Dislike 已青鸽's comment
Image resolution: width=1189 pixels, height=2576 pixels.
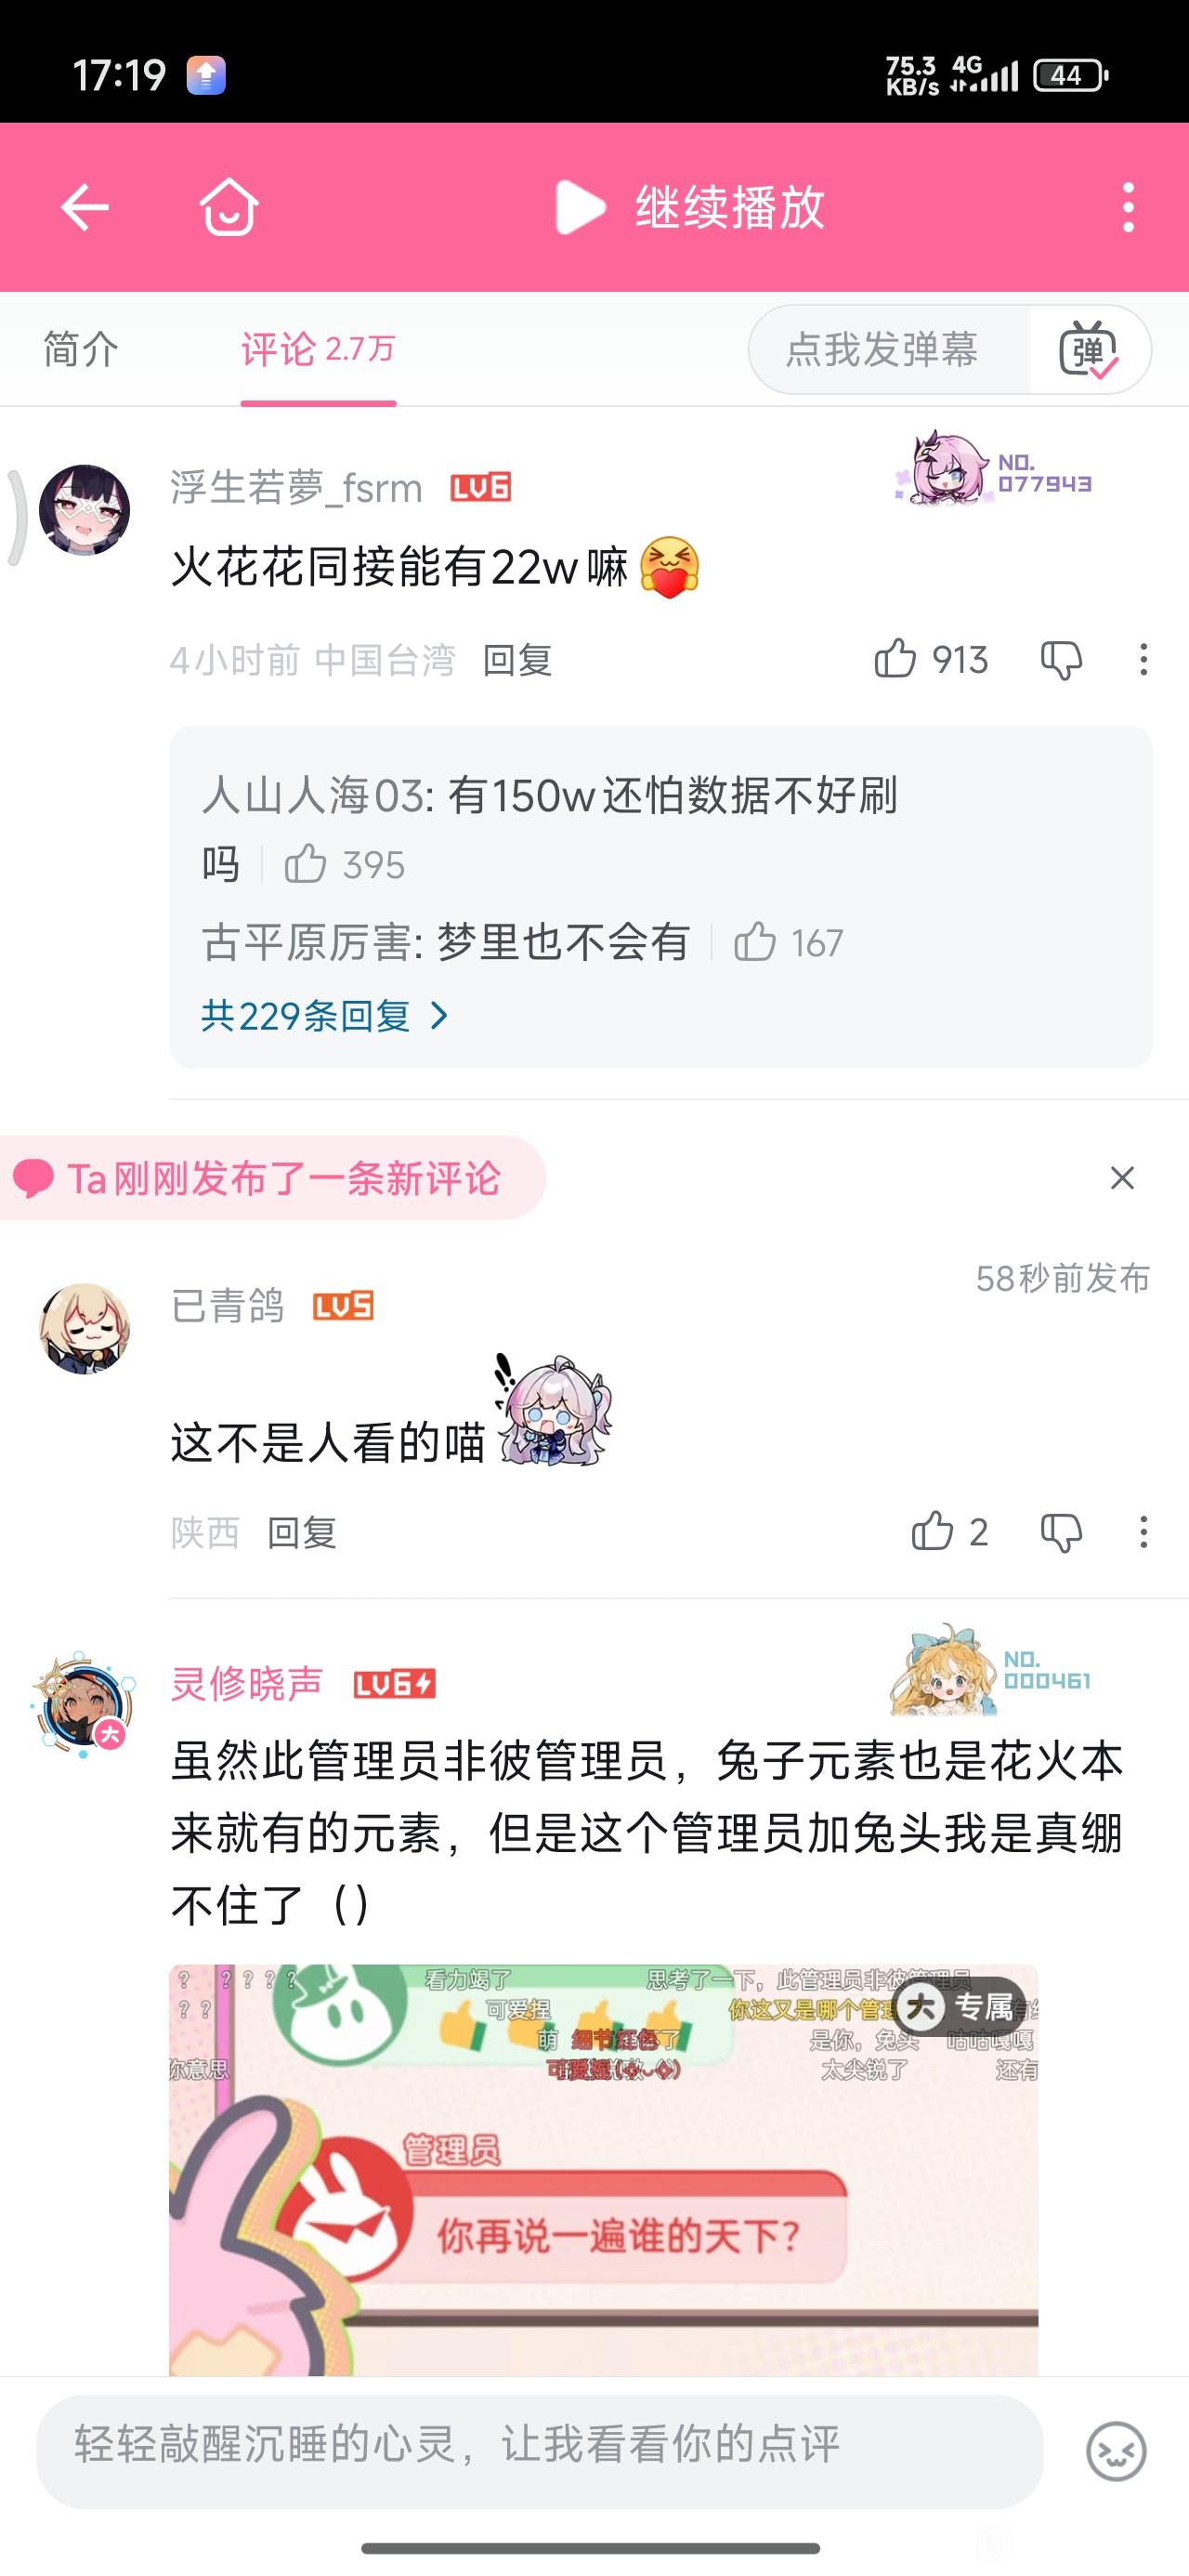pos(1061,1532)
